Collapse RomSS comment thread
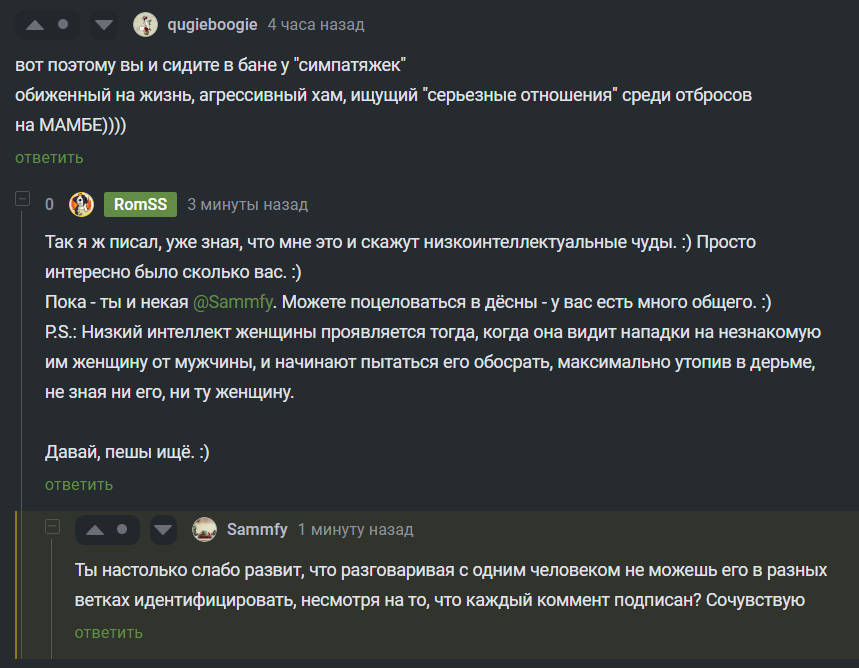 (22, 198)
